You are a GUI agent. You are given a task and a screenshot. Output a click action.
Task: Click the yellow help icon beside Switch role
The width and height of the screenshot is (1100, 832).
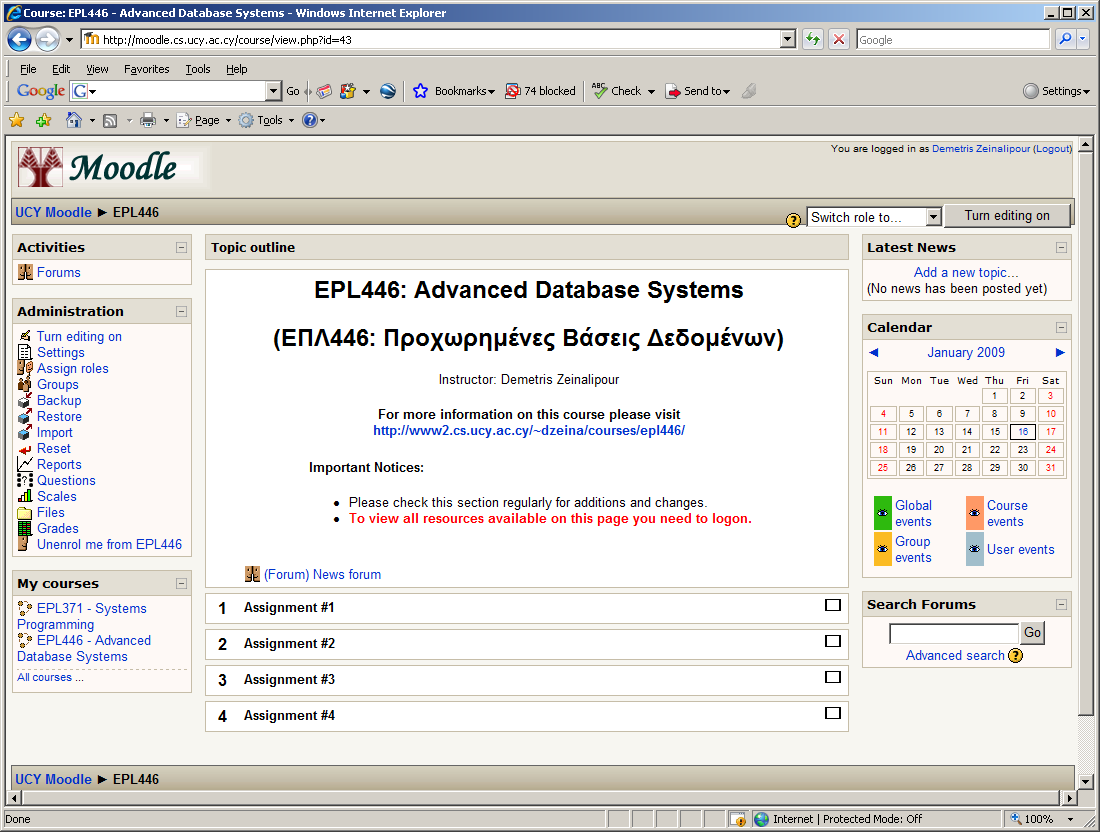click(x=793, y=220)
